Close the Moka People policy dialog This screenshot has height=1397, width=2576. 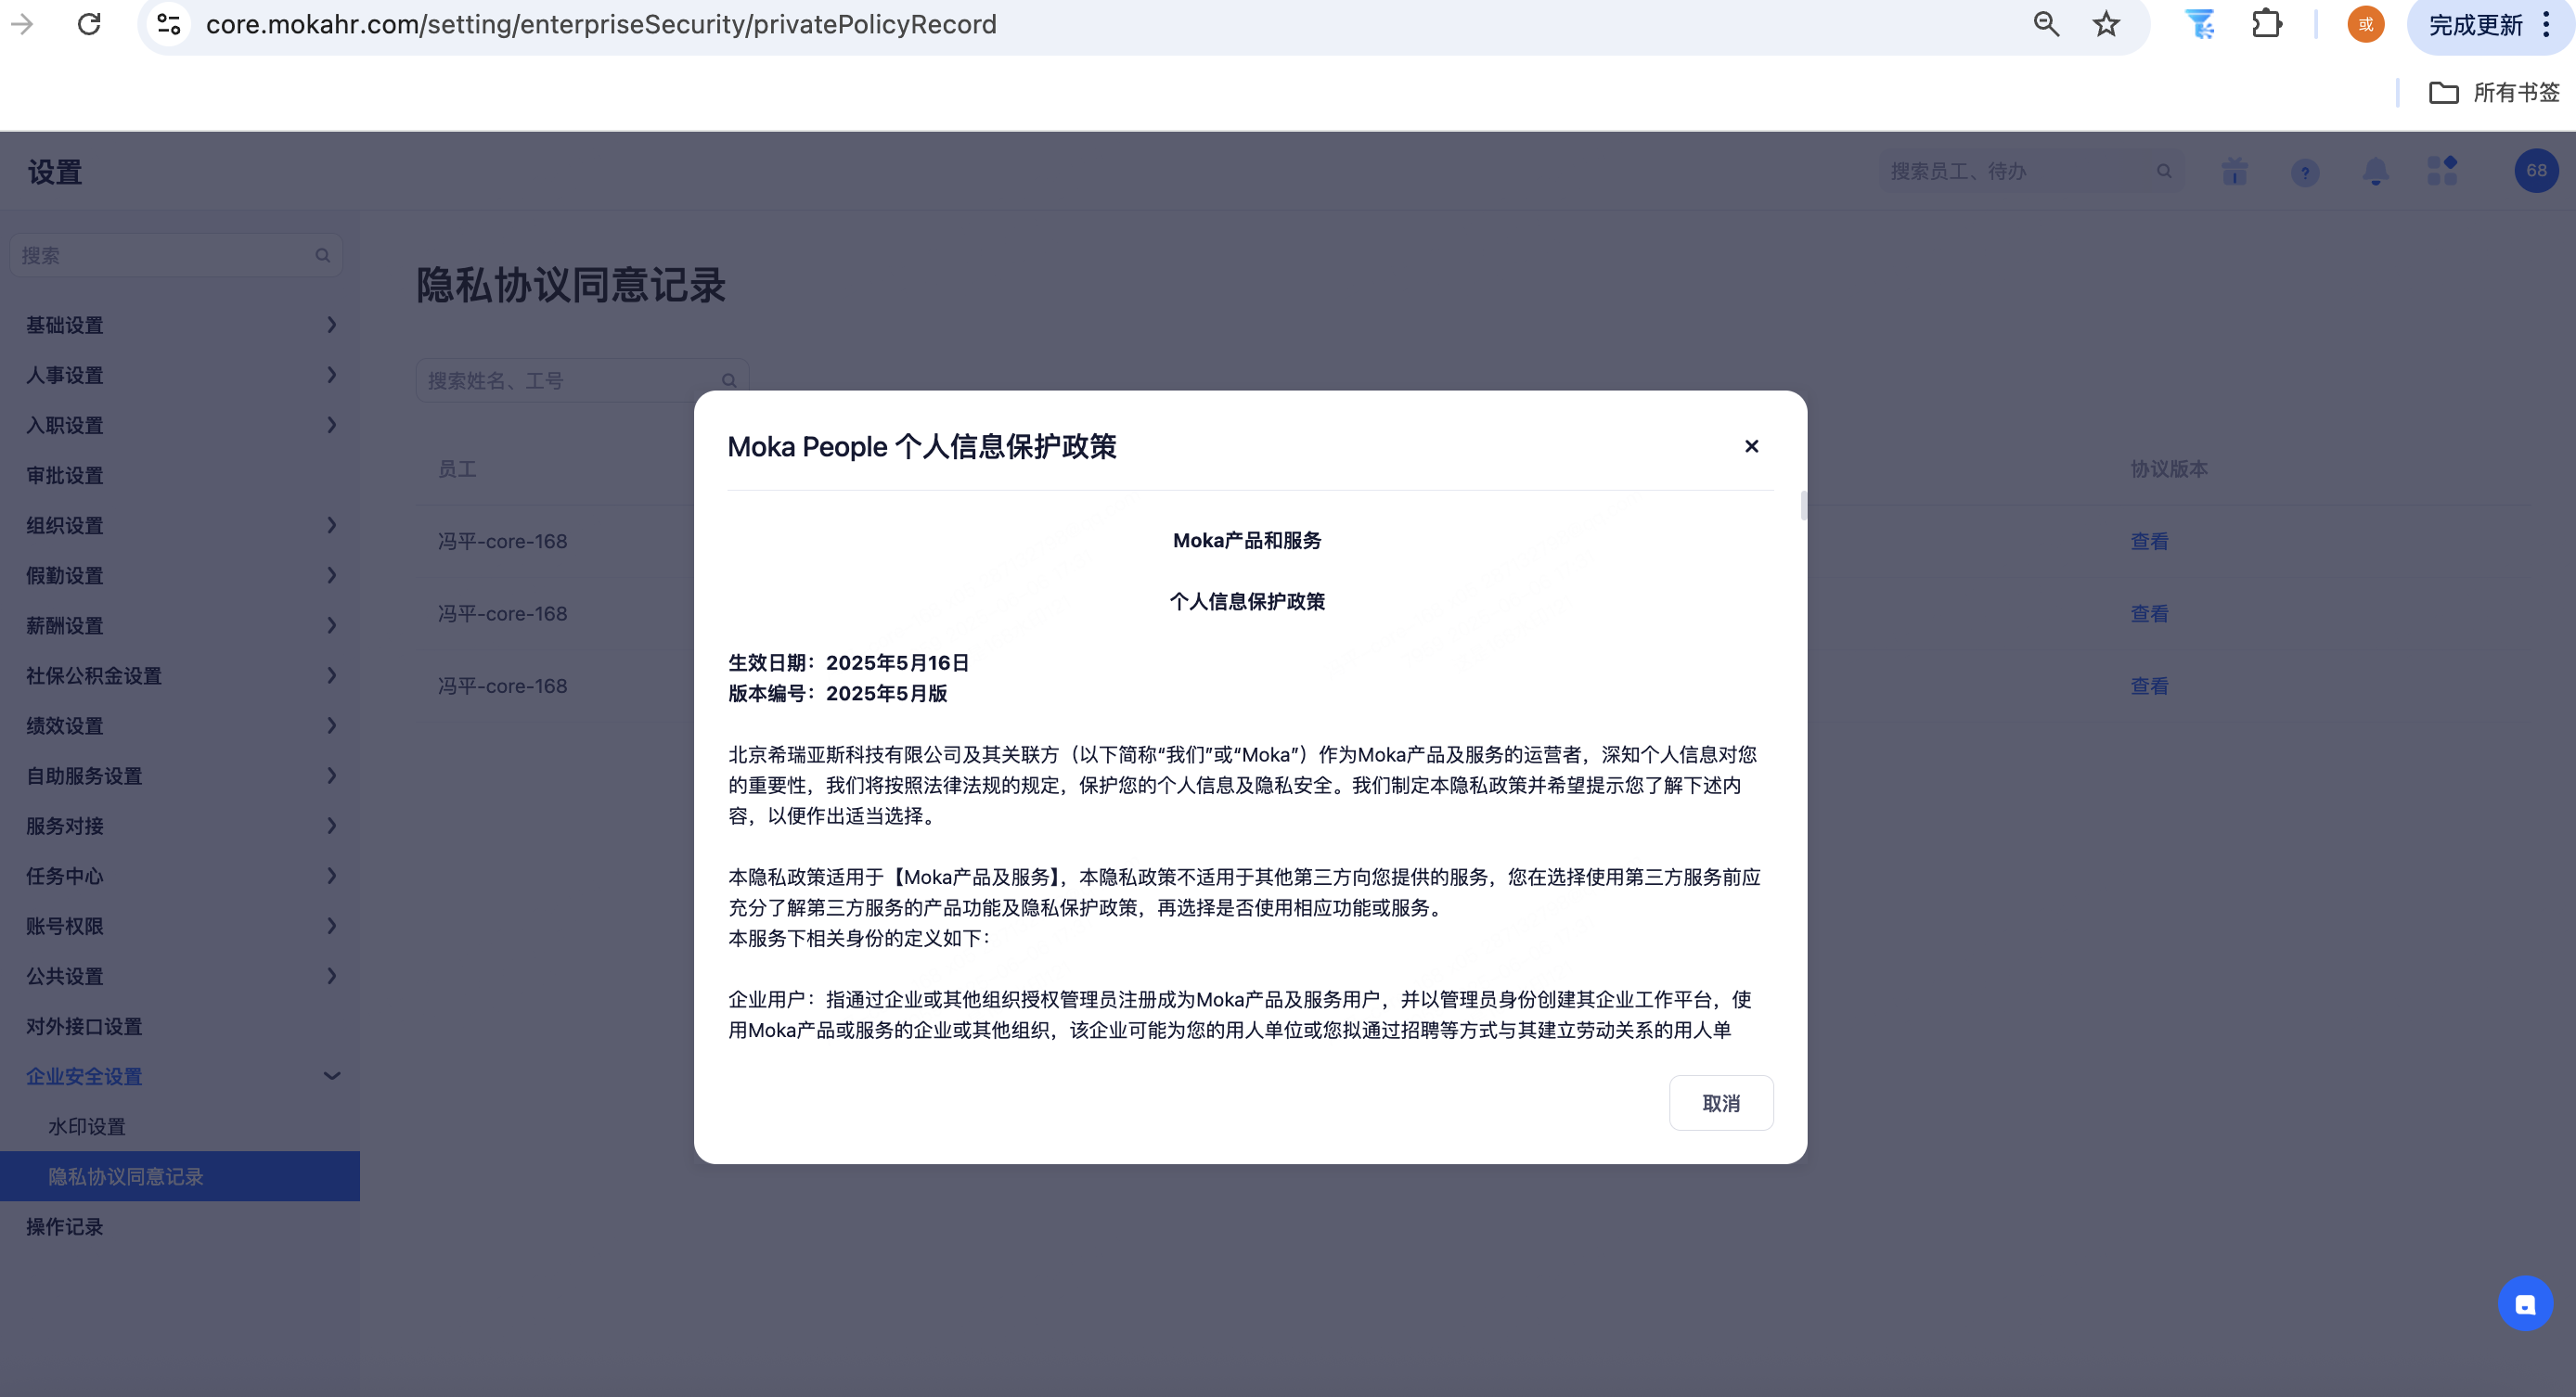(x=1751, y=446)
